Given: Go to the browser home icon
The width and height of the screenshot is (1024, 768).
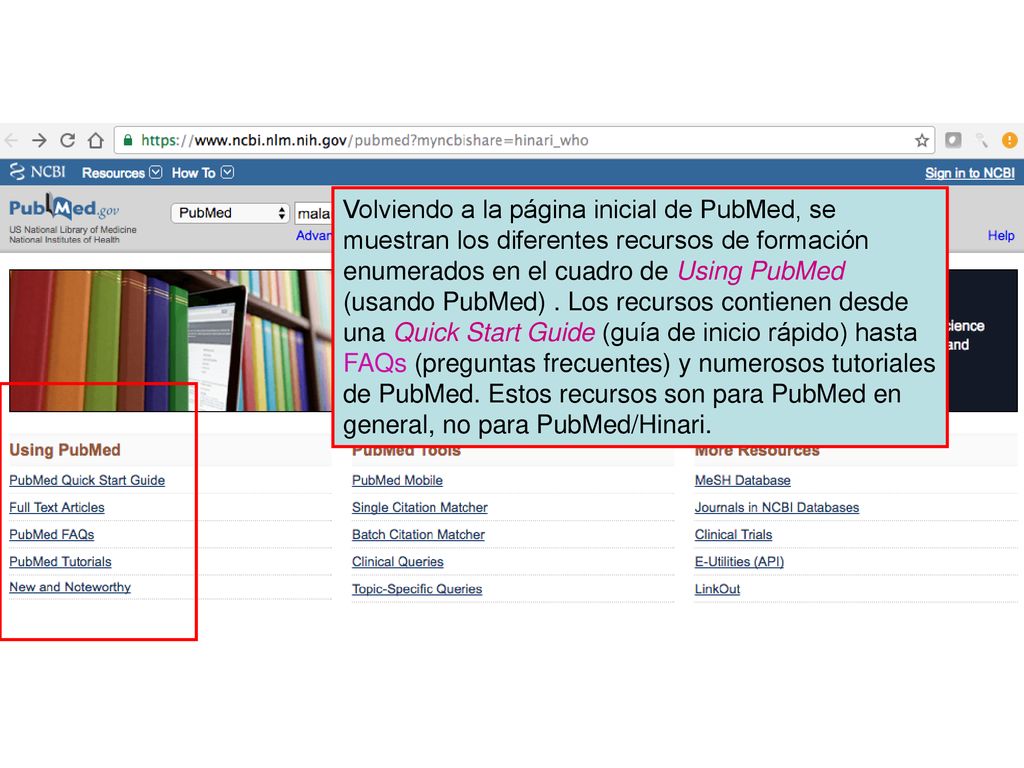Looking at the screenshot, I should point(96,140).
